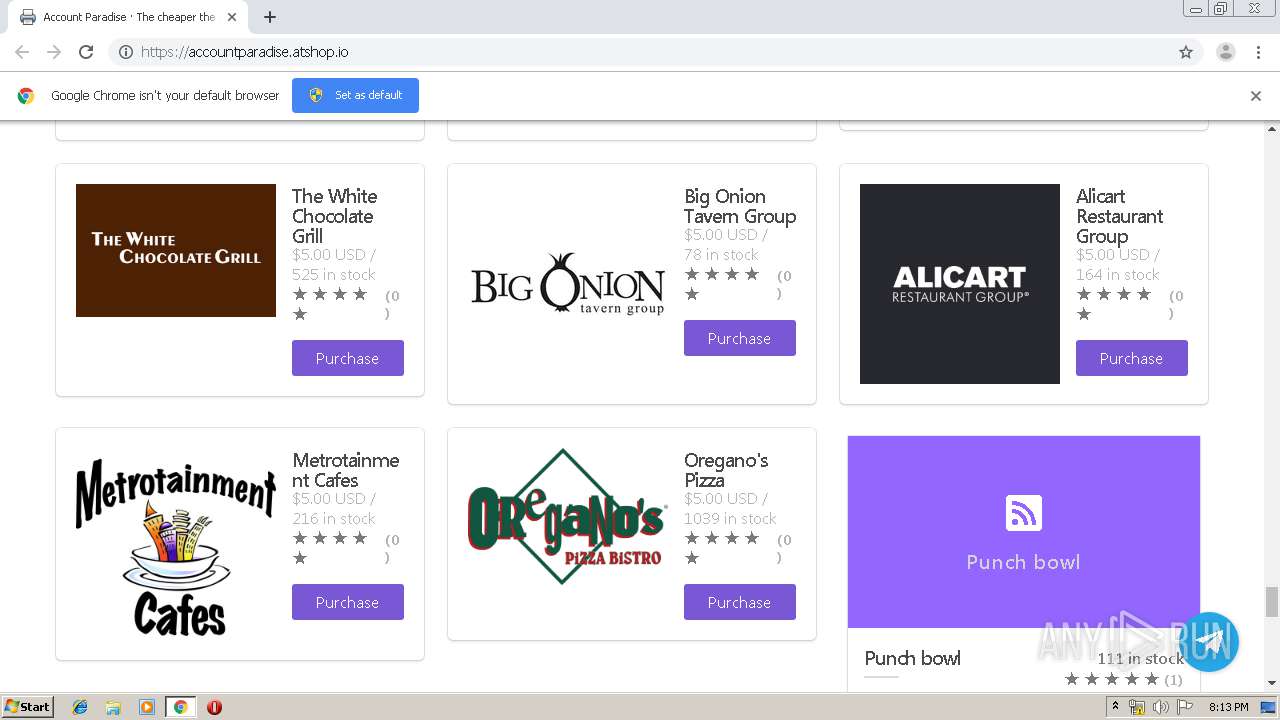Viewport: 1280px width, 720px height.
Task: Open network status tray icon
Action: (x=1137, y=707)
